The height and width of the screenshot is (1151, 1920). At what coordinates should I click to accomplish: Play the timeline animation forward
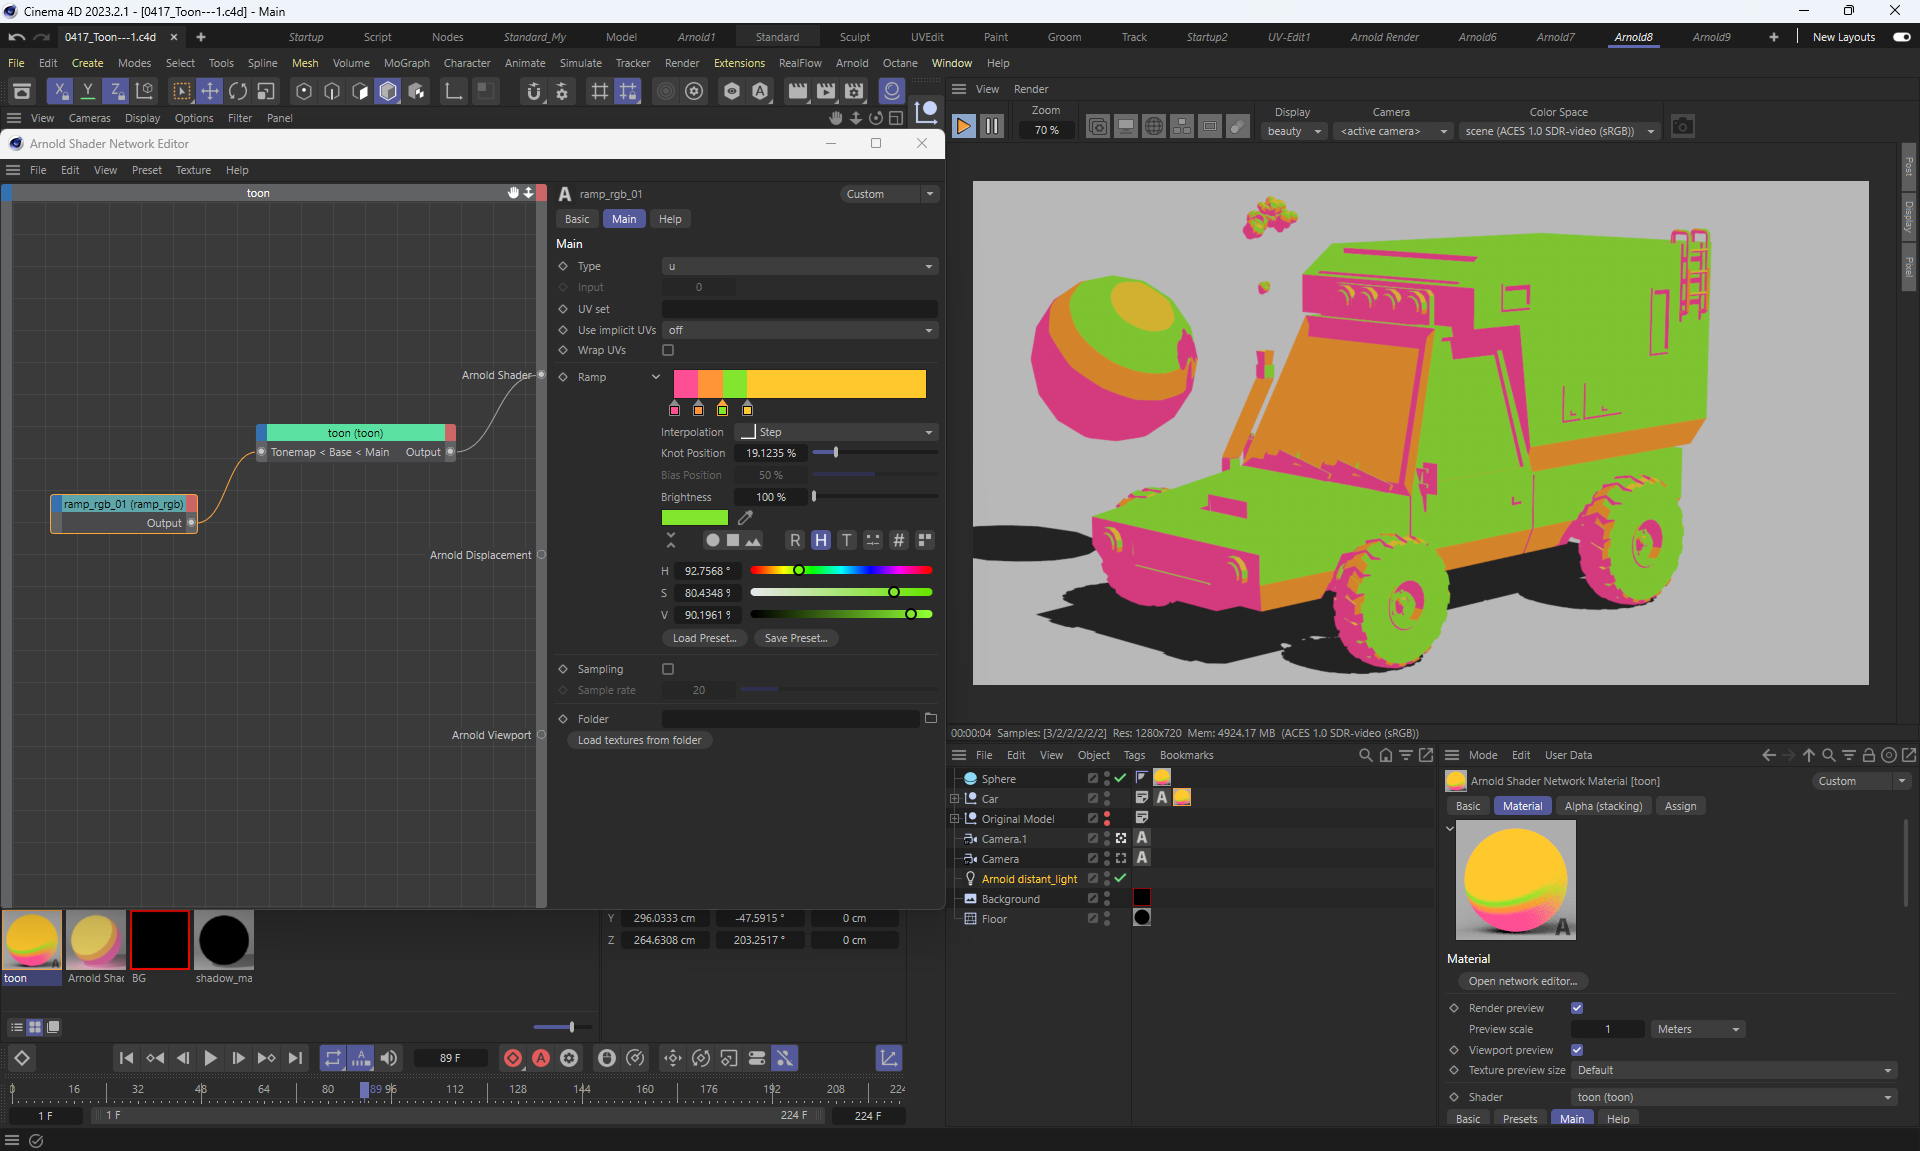(210, 1058)
